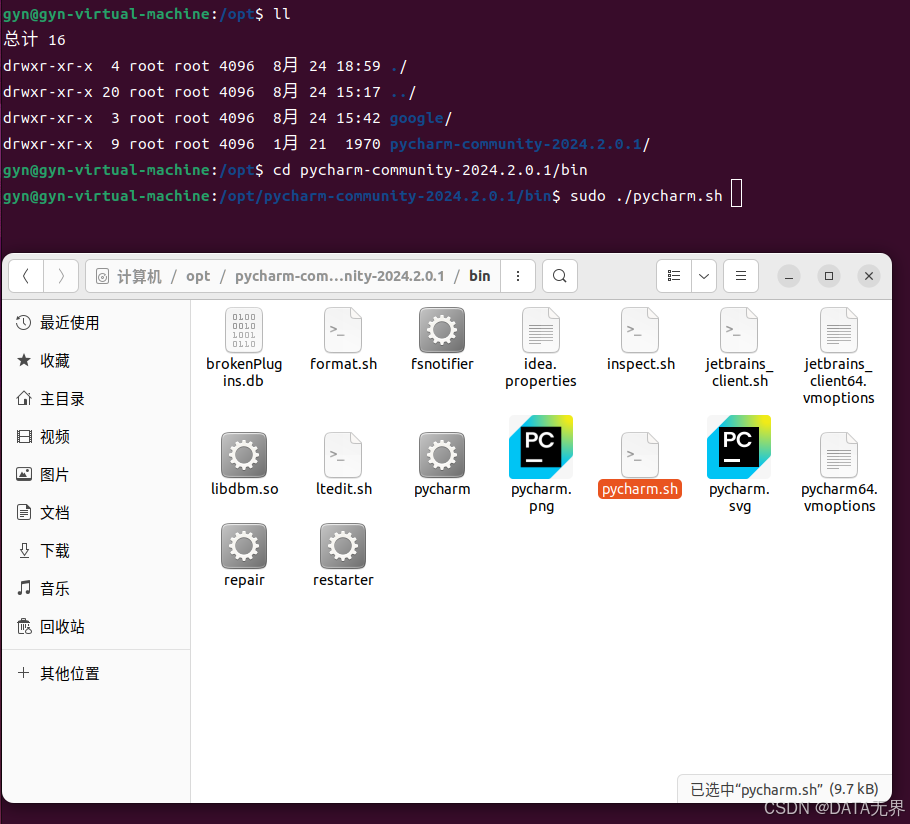The width and height of the screenshot is (910, 824).
Task: Expand view options dropdown arrow
Action: (704, 276)
